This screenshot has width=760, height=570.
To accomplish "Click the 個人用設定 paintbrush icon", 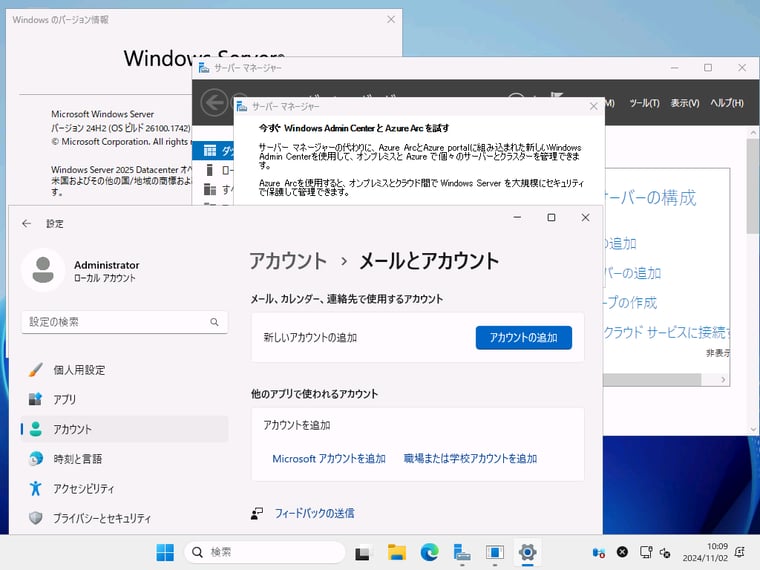I will coord(35,370).
